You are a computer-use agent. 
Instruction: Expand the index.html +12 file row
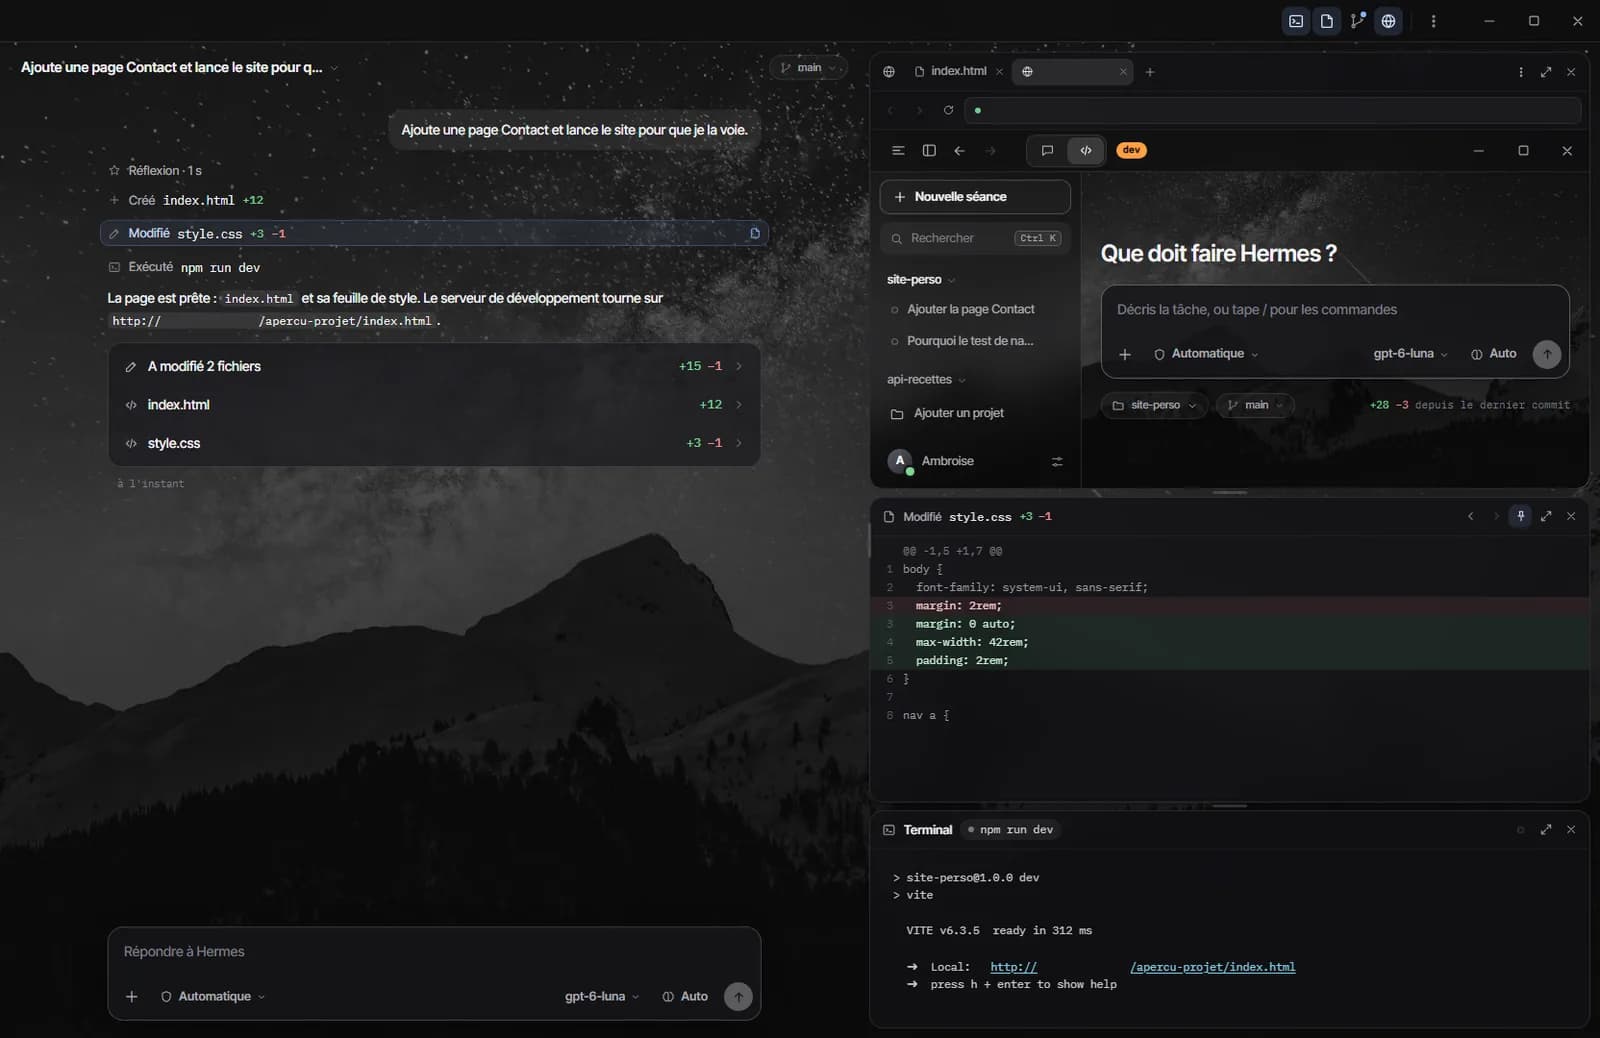point(434,405)
